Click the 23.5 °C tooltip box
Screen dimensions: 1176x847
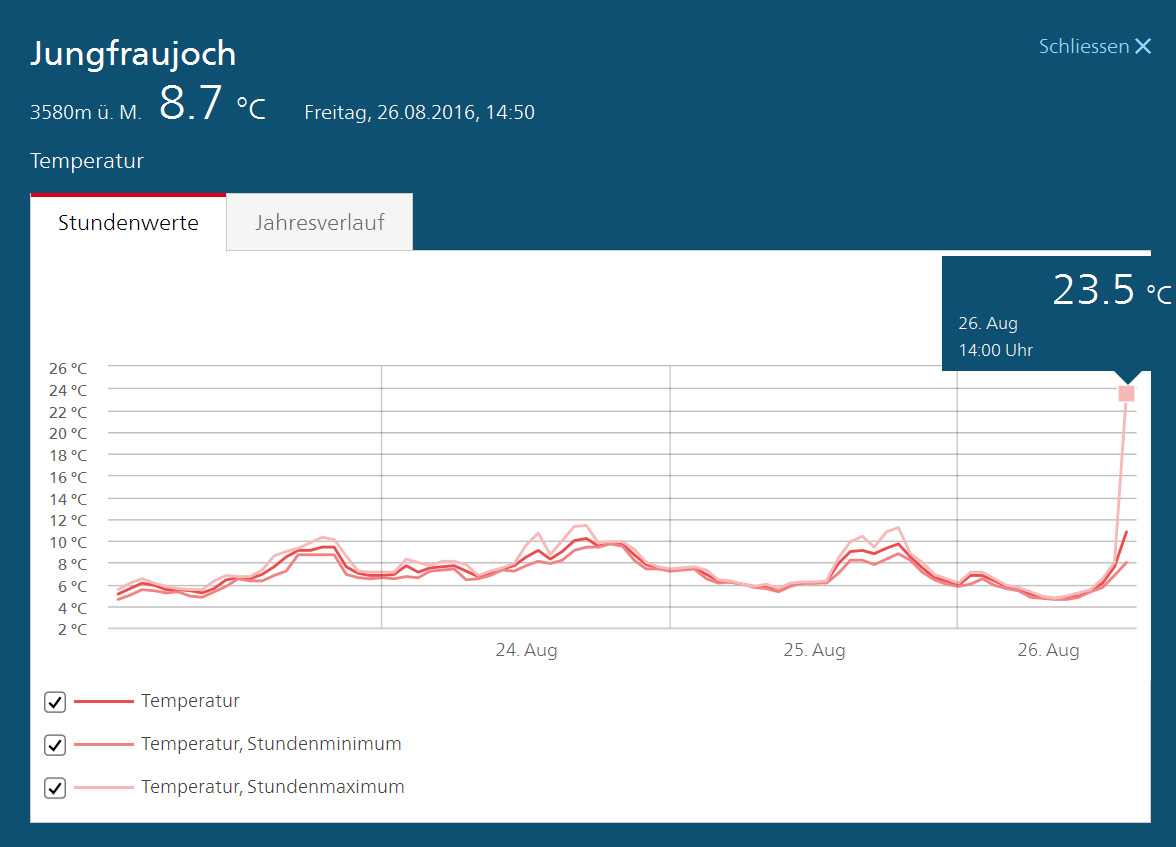pyautogui.click(x=1058, y=313)
